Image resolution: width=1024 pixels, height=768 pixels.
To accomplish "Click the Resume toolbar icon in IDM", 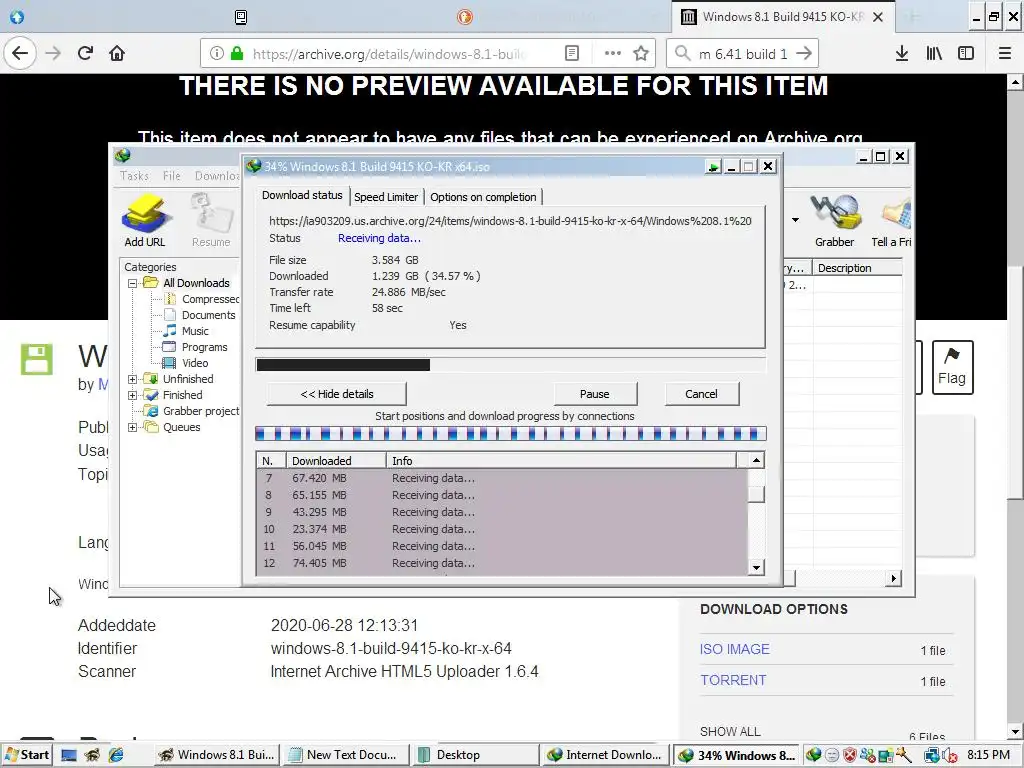I will coord(211,219).
